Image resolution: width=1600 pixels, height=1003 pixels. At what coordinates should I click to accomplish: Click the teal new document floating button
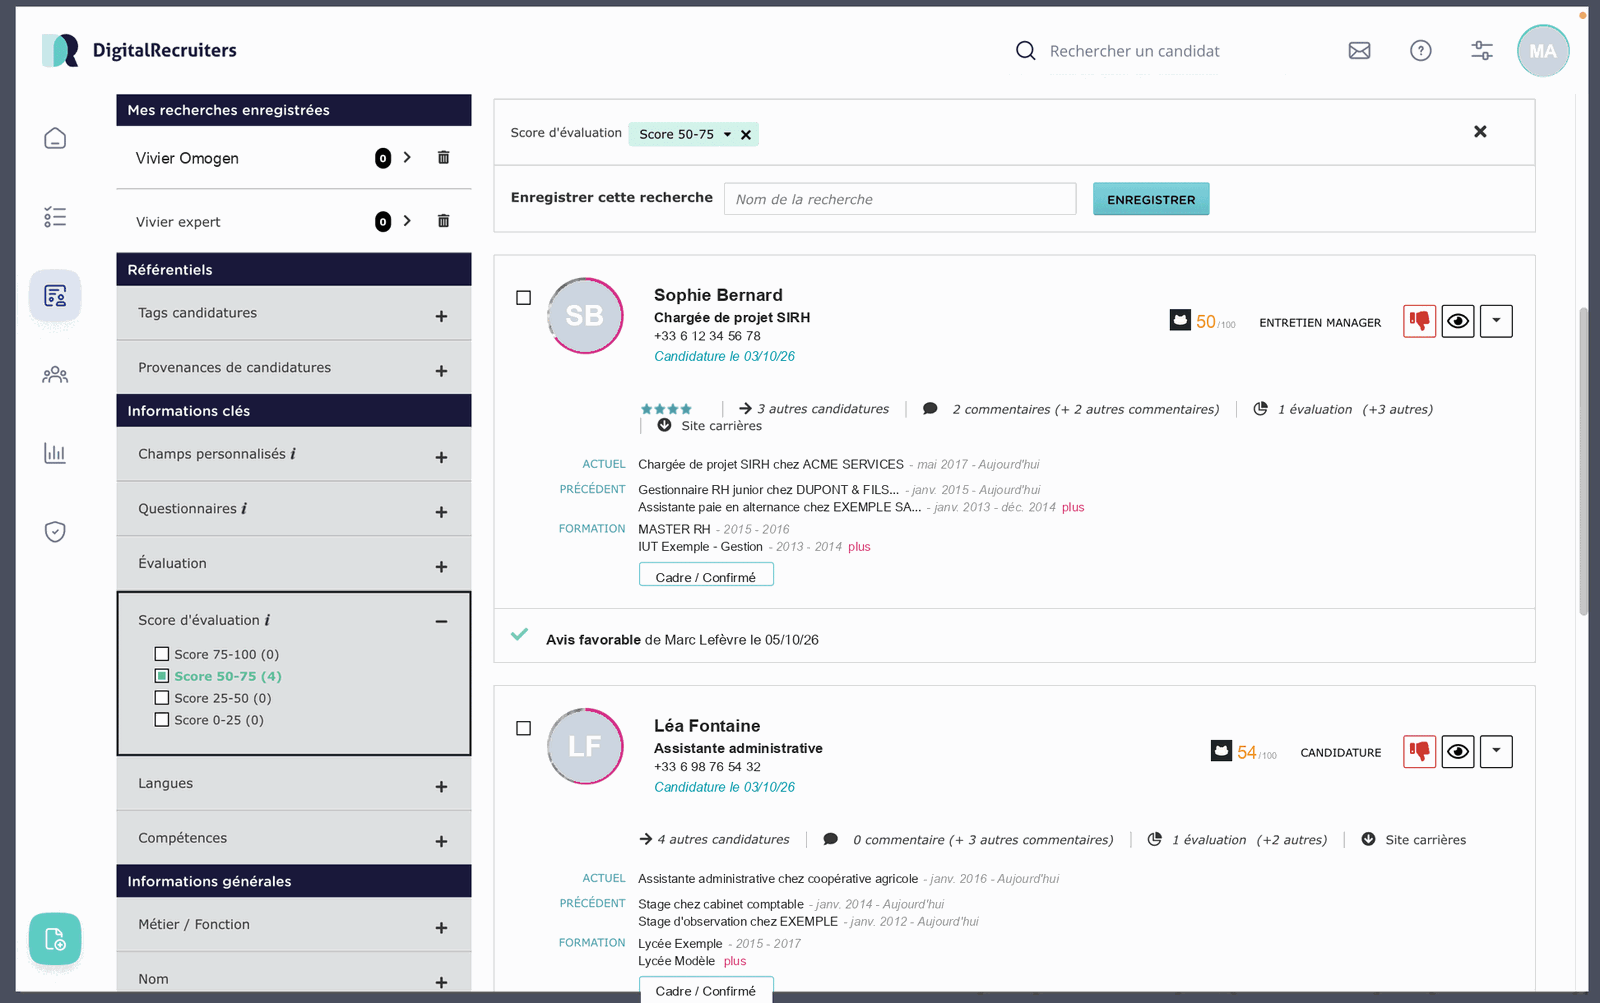pos(55,939)
